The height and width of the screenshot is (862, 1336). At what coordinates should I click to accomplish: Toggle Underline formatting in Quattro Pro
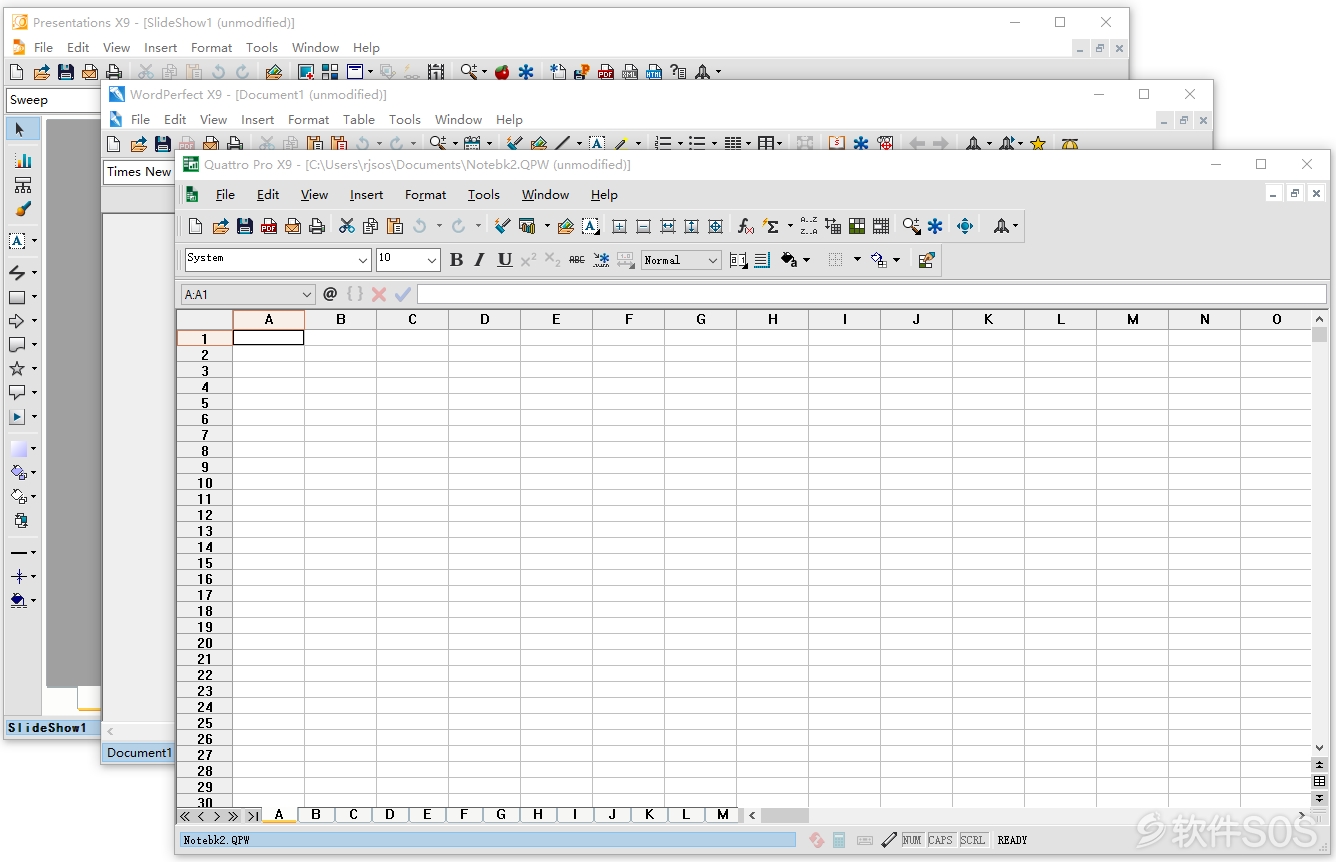click(504, 260)
